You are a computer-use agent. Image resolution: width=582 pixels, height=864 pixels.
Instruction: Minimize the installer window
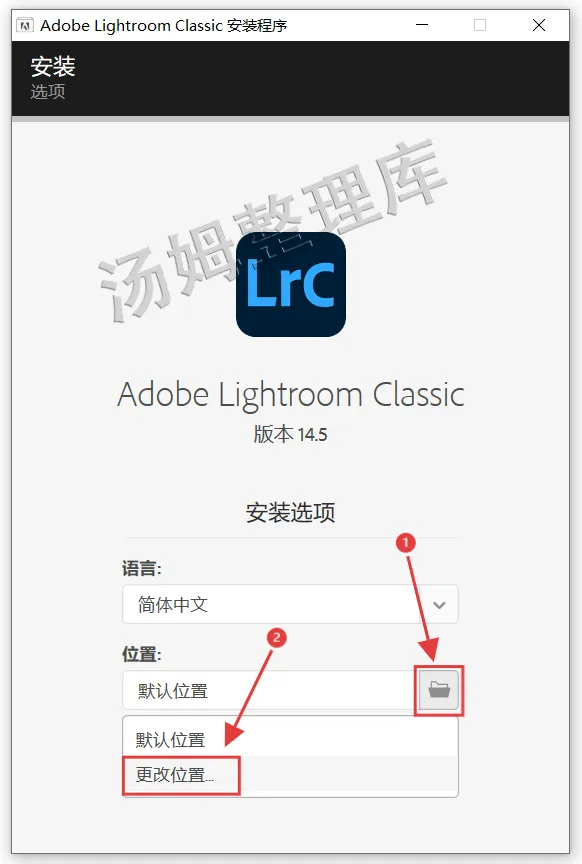[422, 25]
